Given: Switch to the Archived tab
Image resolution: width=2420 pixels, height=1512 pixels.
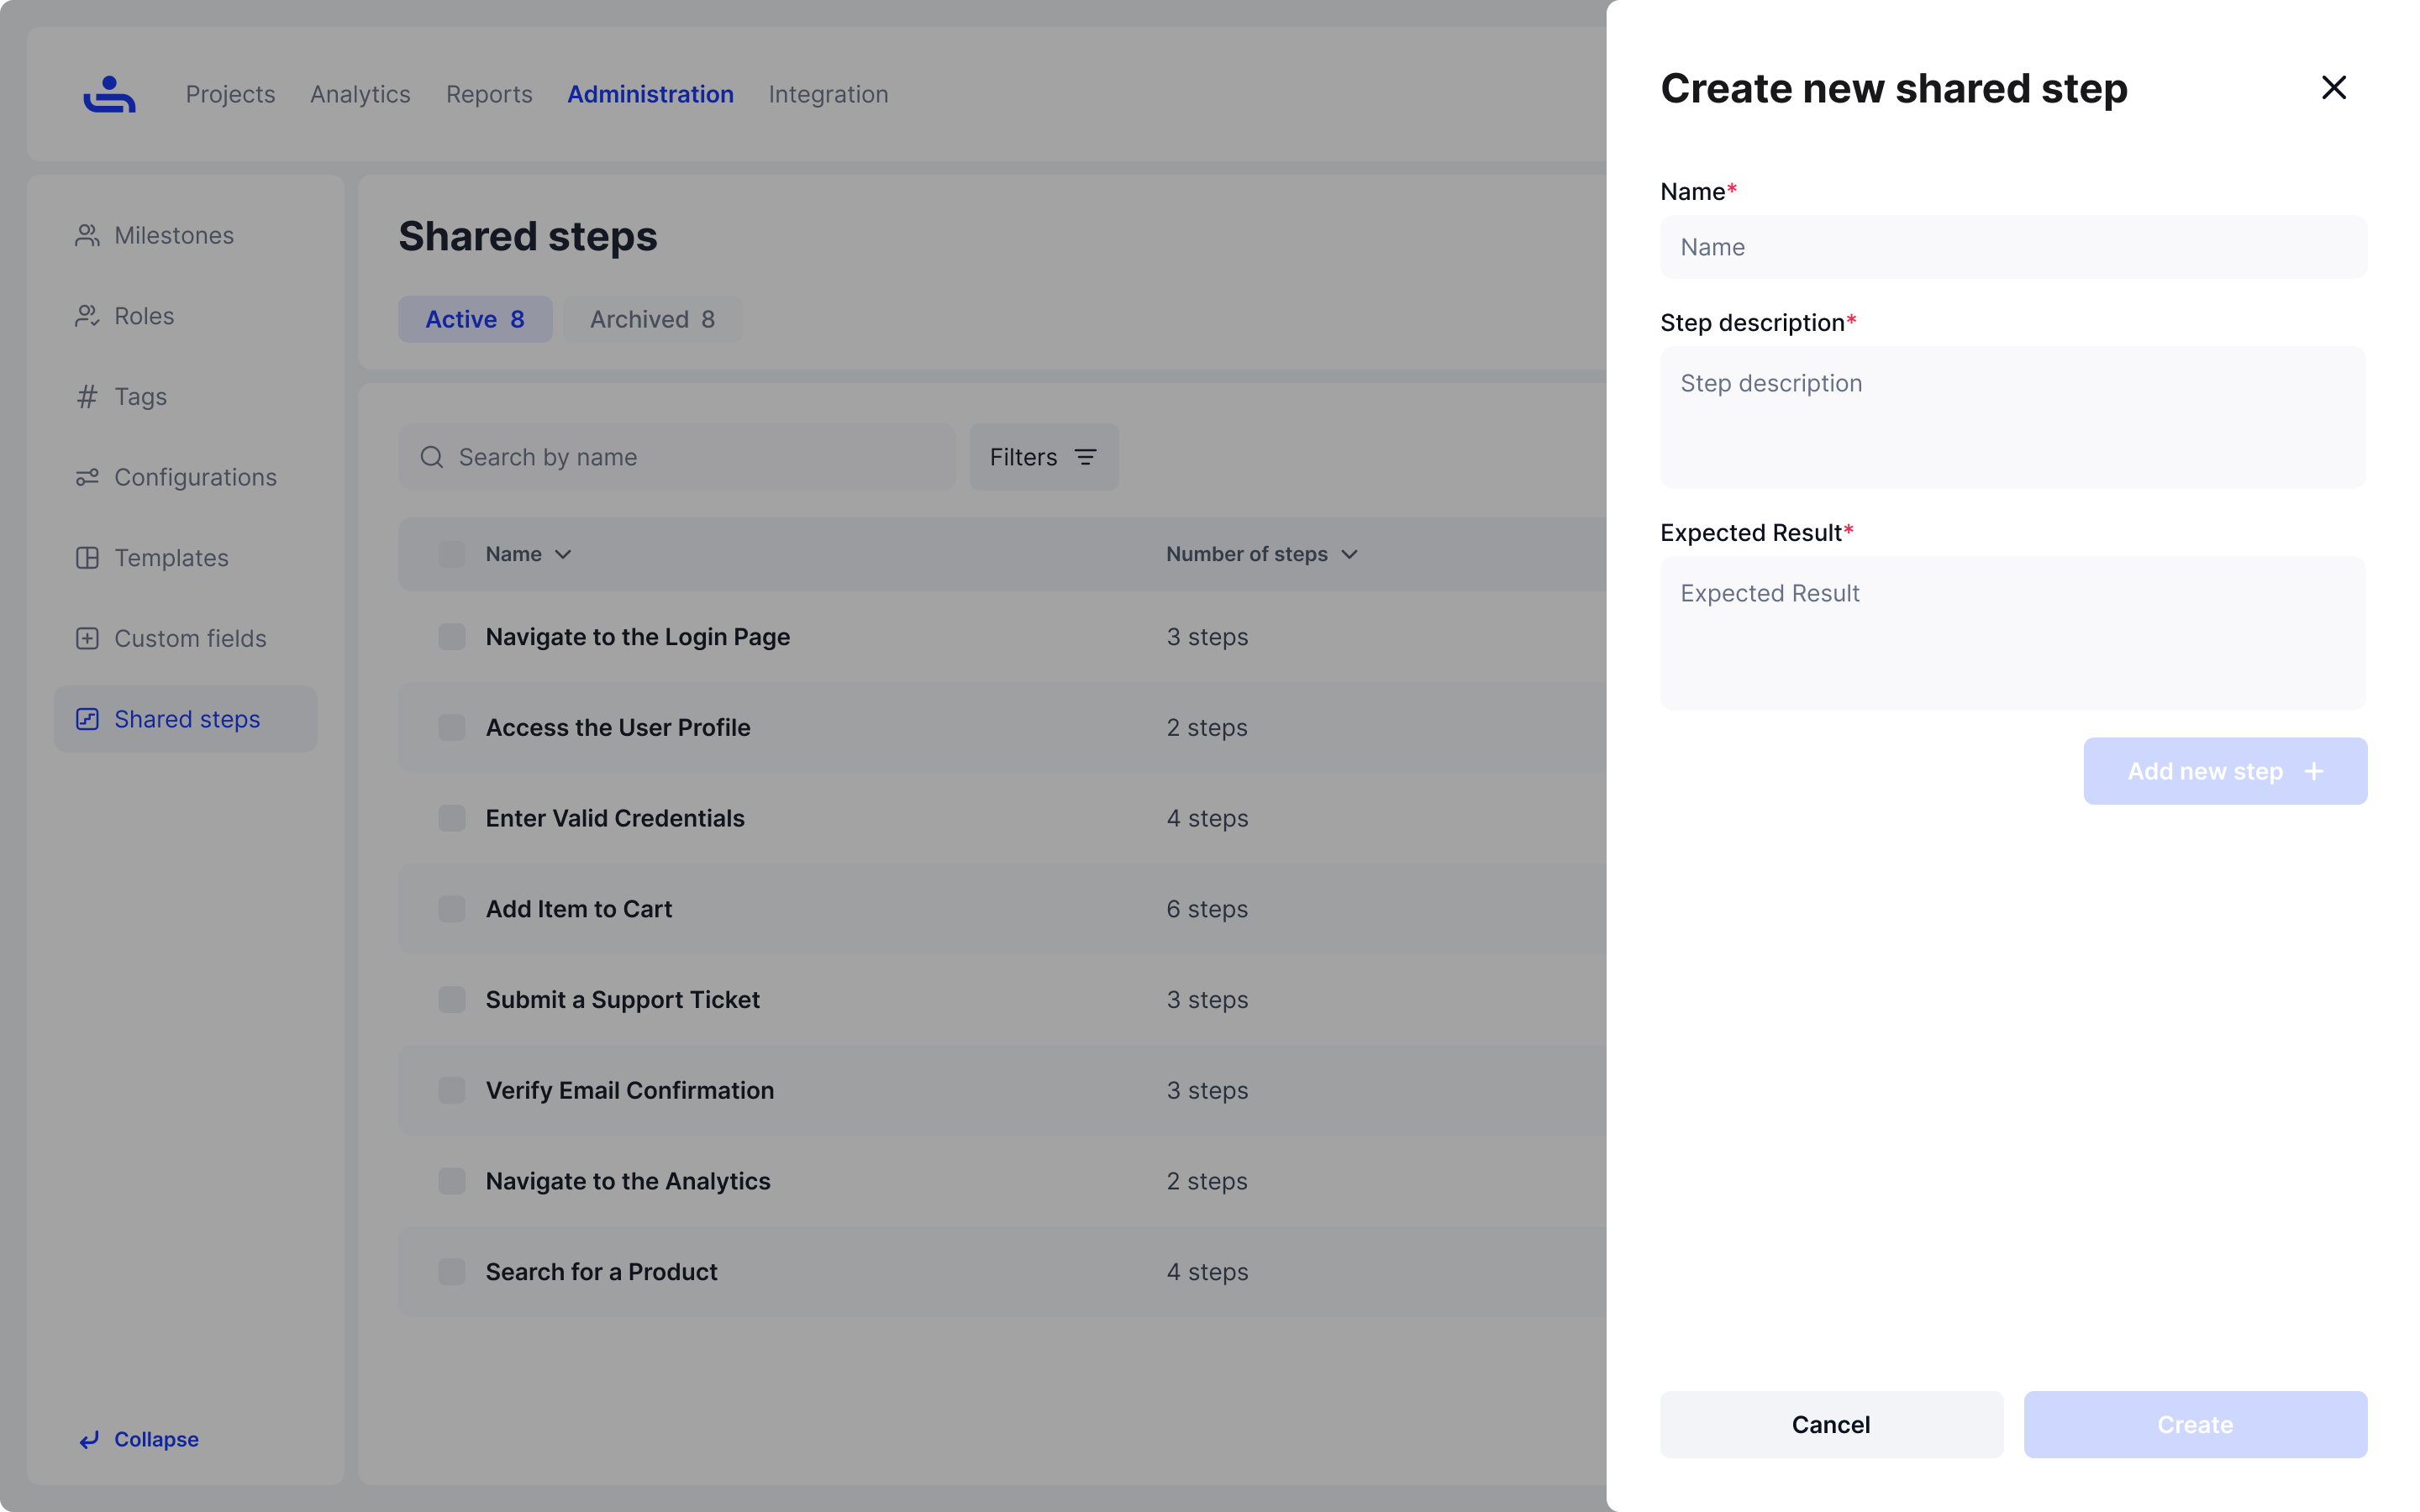Looking at the screenshot, I should [652, 319].
